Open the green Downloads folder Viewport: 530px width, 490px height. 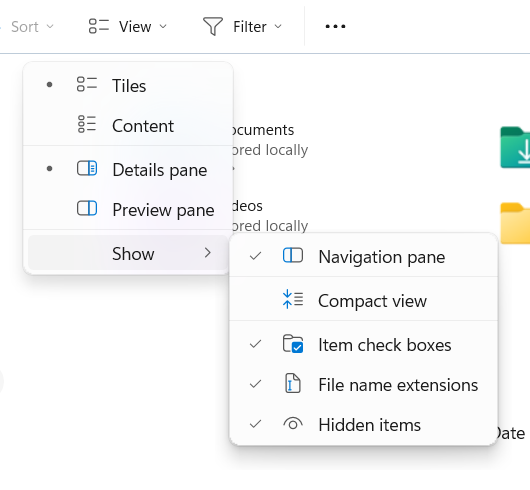(x=515, y=147)
